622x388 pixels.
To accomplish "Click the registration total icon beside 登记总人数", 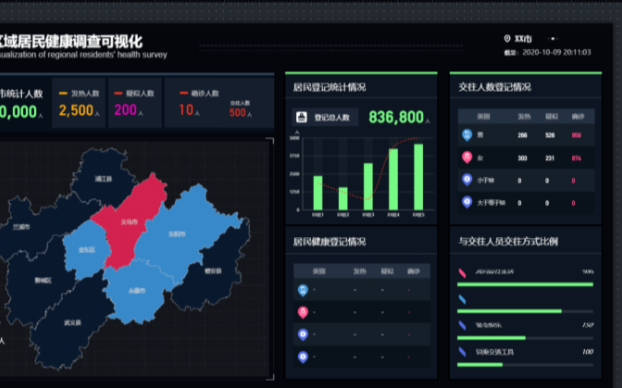I will (x=301, y=117).
